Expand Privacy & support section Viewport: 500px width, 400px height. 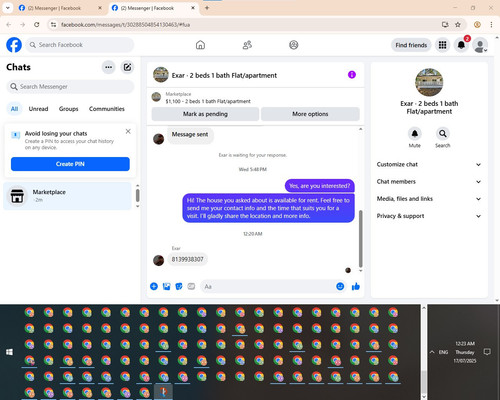pyautogui.click(x=429, y=216)
